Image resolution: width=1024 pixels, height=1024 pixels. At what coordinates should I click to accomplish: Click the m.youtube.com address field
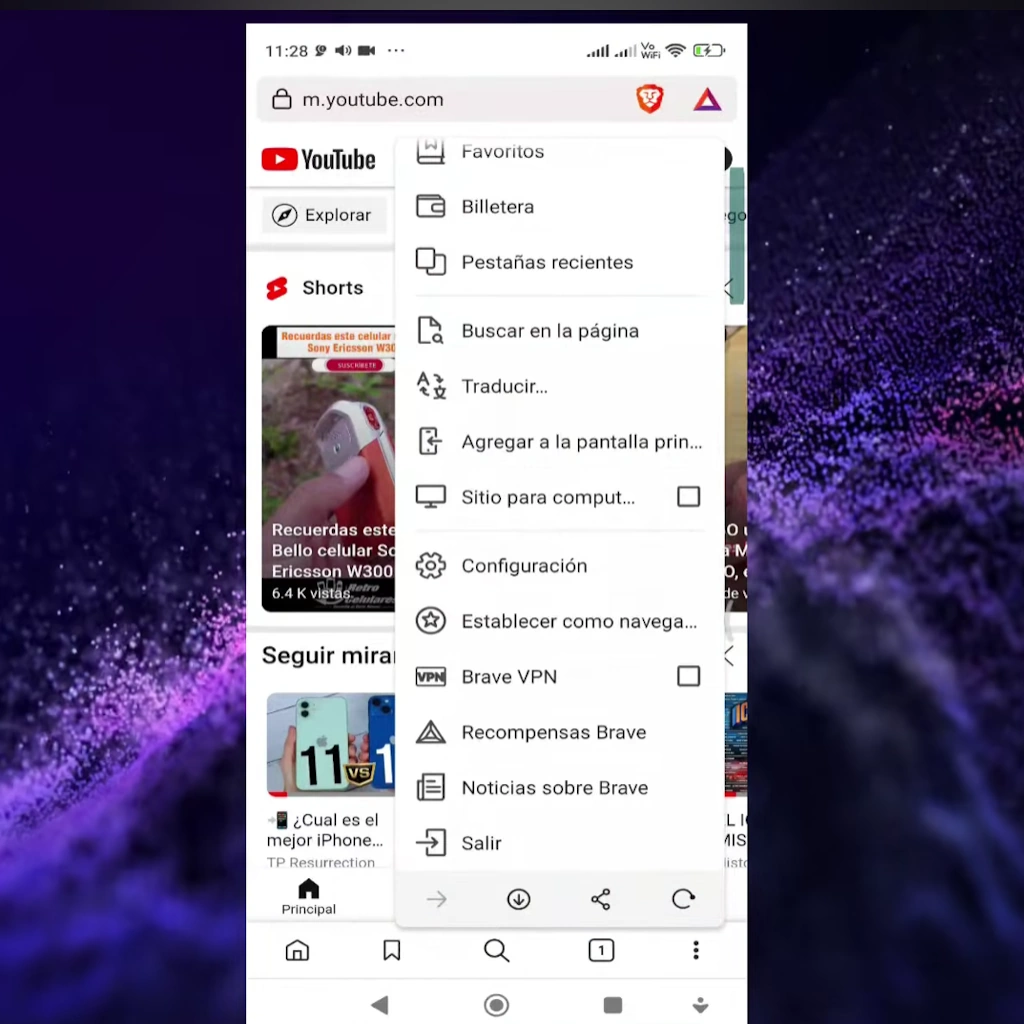click(497, 99)
